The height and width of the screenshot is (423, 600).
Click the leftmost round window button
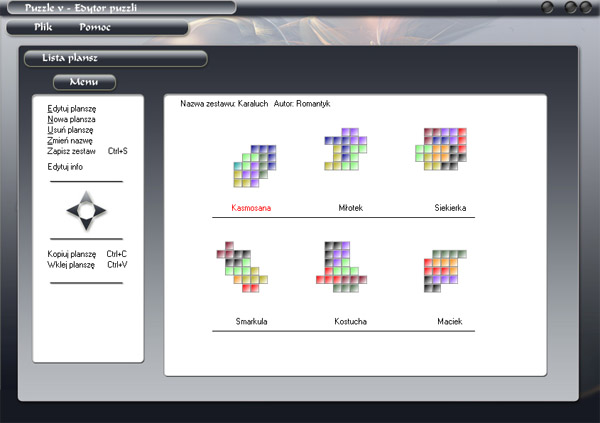(x=548, y=7)
